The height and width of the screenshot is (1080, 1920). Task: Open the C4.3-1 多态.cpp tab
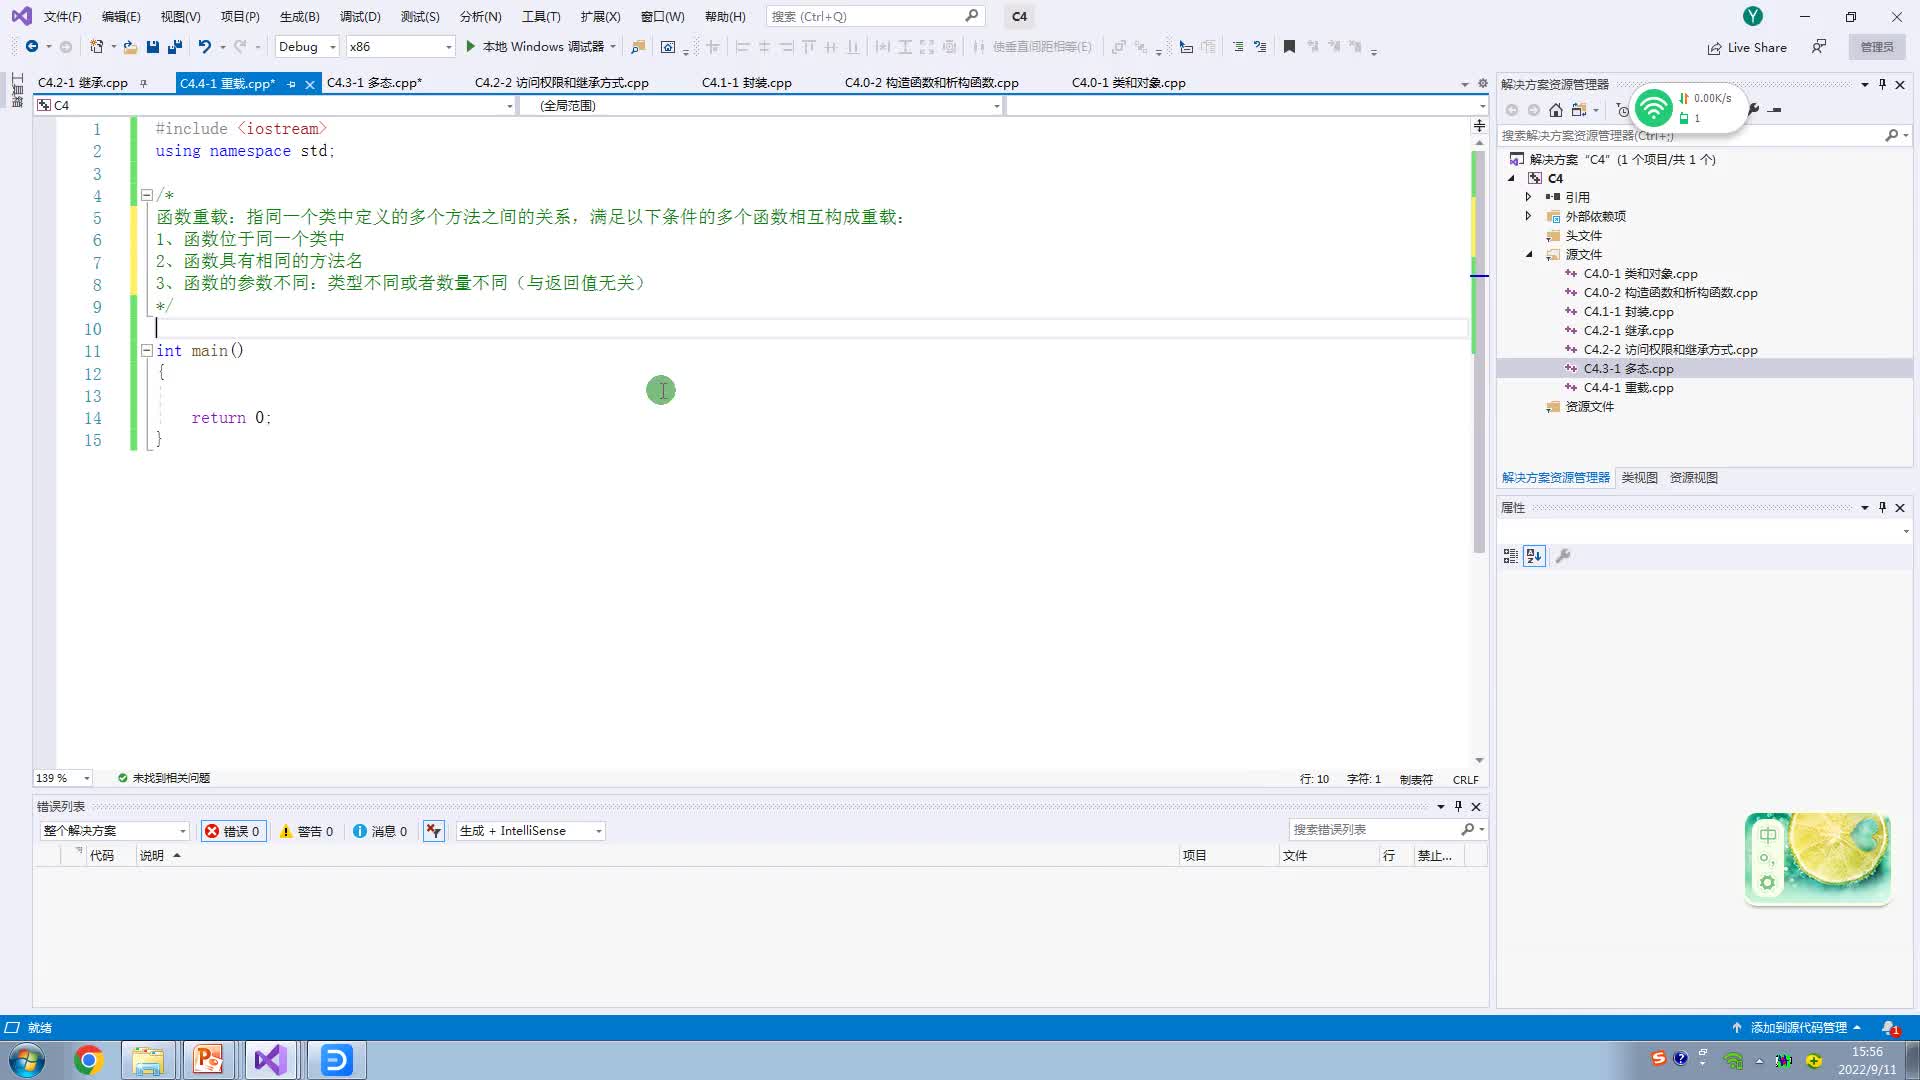(373, 82)
